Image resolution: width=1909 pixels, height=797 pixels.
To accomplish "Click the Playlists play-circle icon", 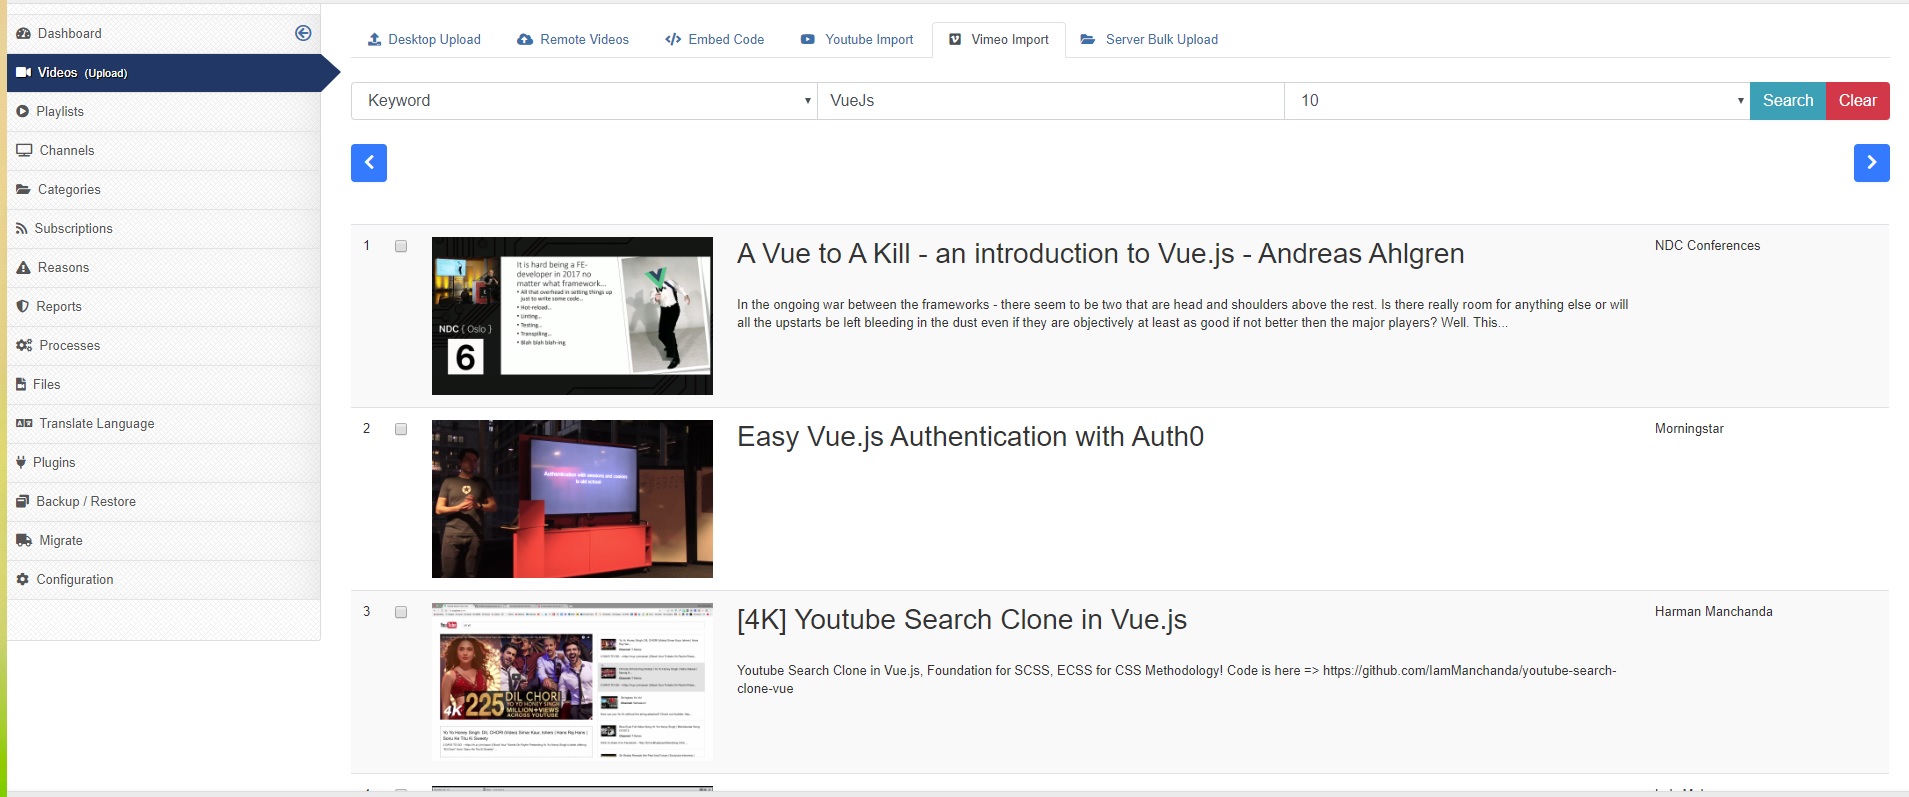I will tap(23, 111).
